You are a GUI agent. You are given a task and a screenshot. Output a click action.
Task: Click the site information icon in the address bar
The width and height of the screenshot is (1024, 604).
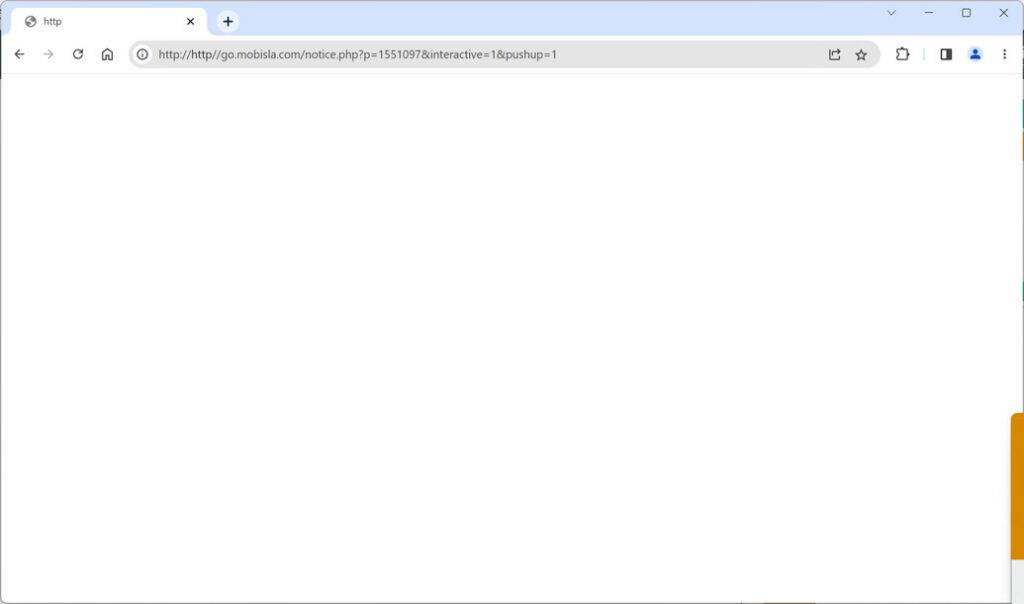click(141, 55)
